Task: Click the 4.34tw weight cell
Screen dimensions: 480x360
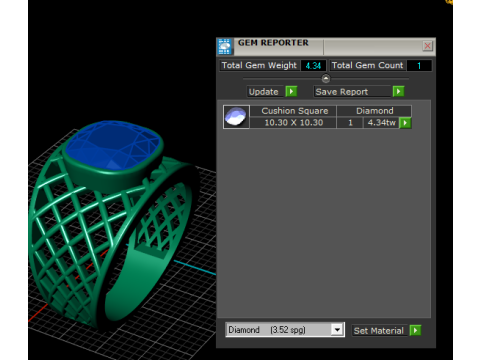Action: [381, 123]
